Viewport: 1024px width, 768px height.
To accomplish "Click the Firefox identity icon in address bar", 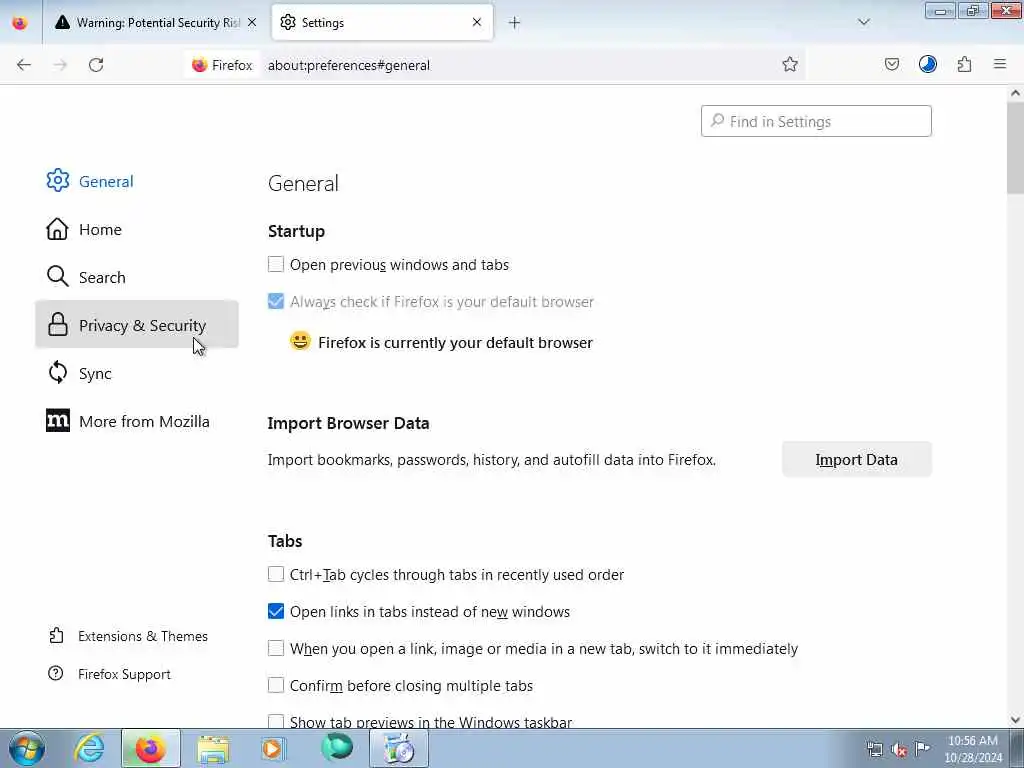I will pyautogui.click(x=222, y=65).
